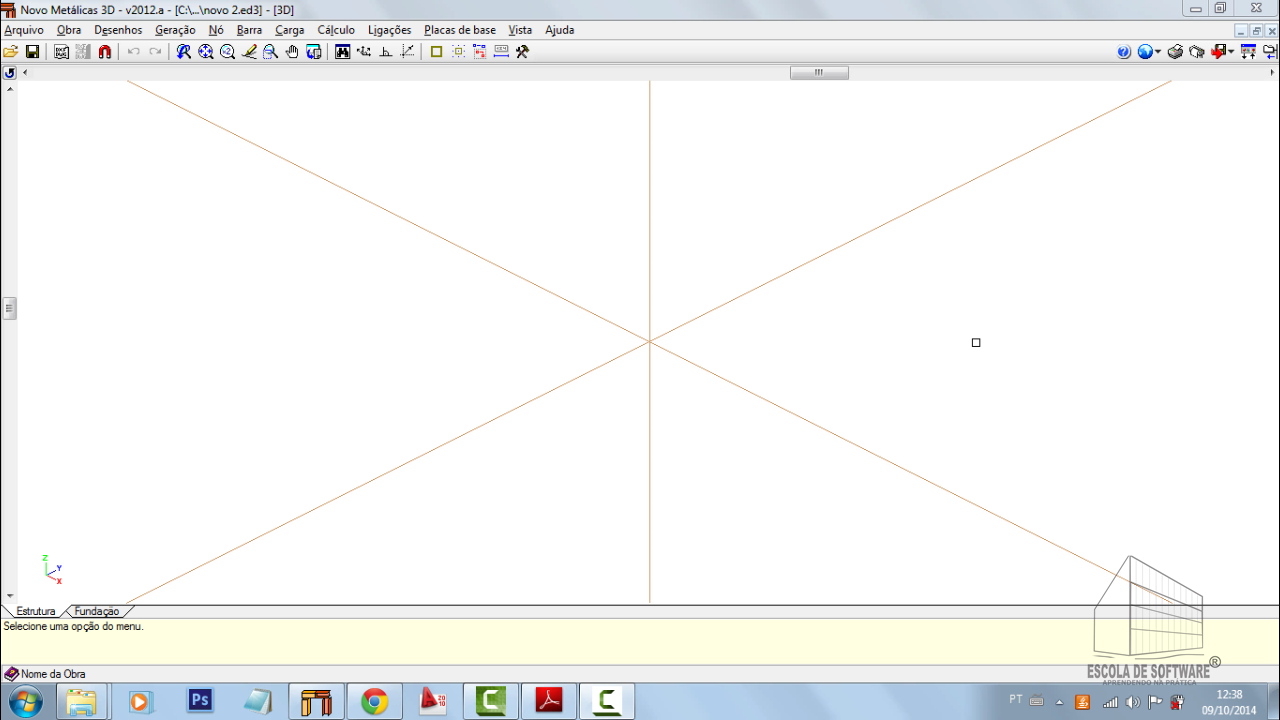Click the horizontal scrollbar thumb at top
The height and width of the screenshot is (720, 1280).
pos(818,72)
